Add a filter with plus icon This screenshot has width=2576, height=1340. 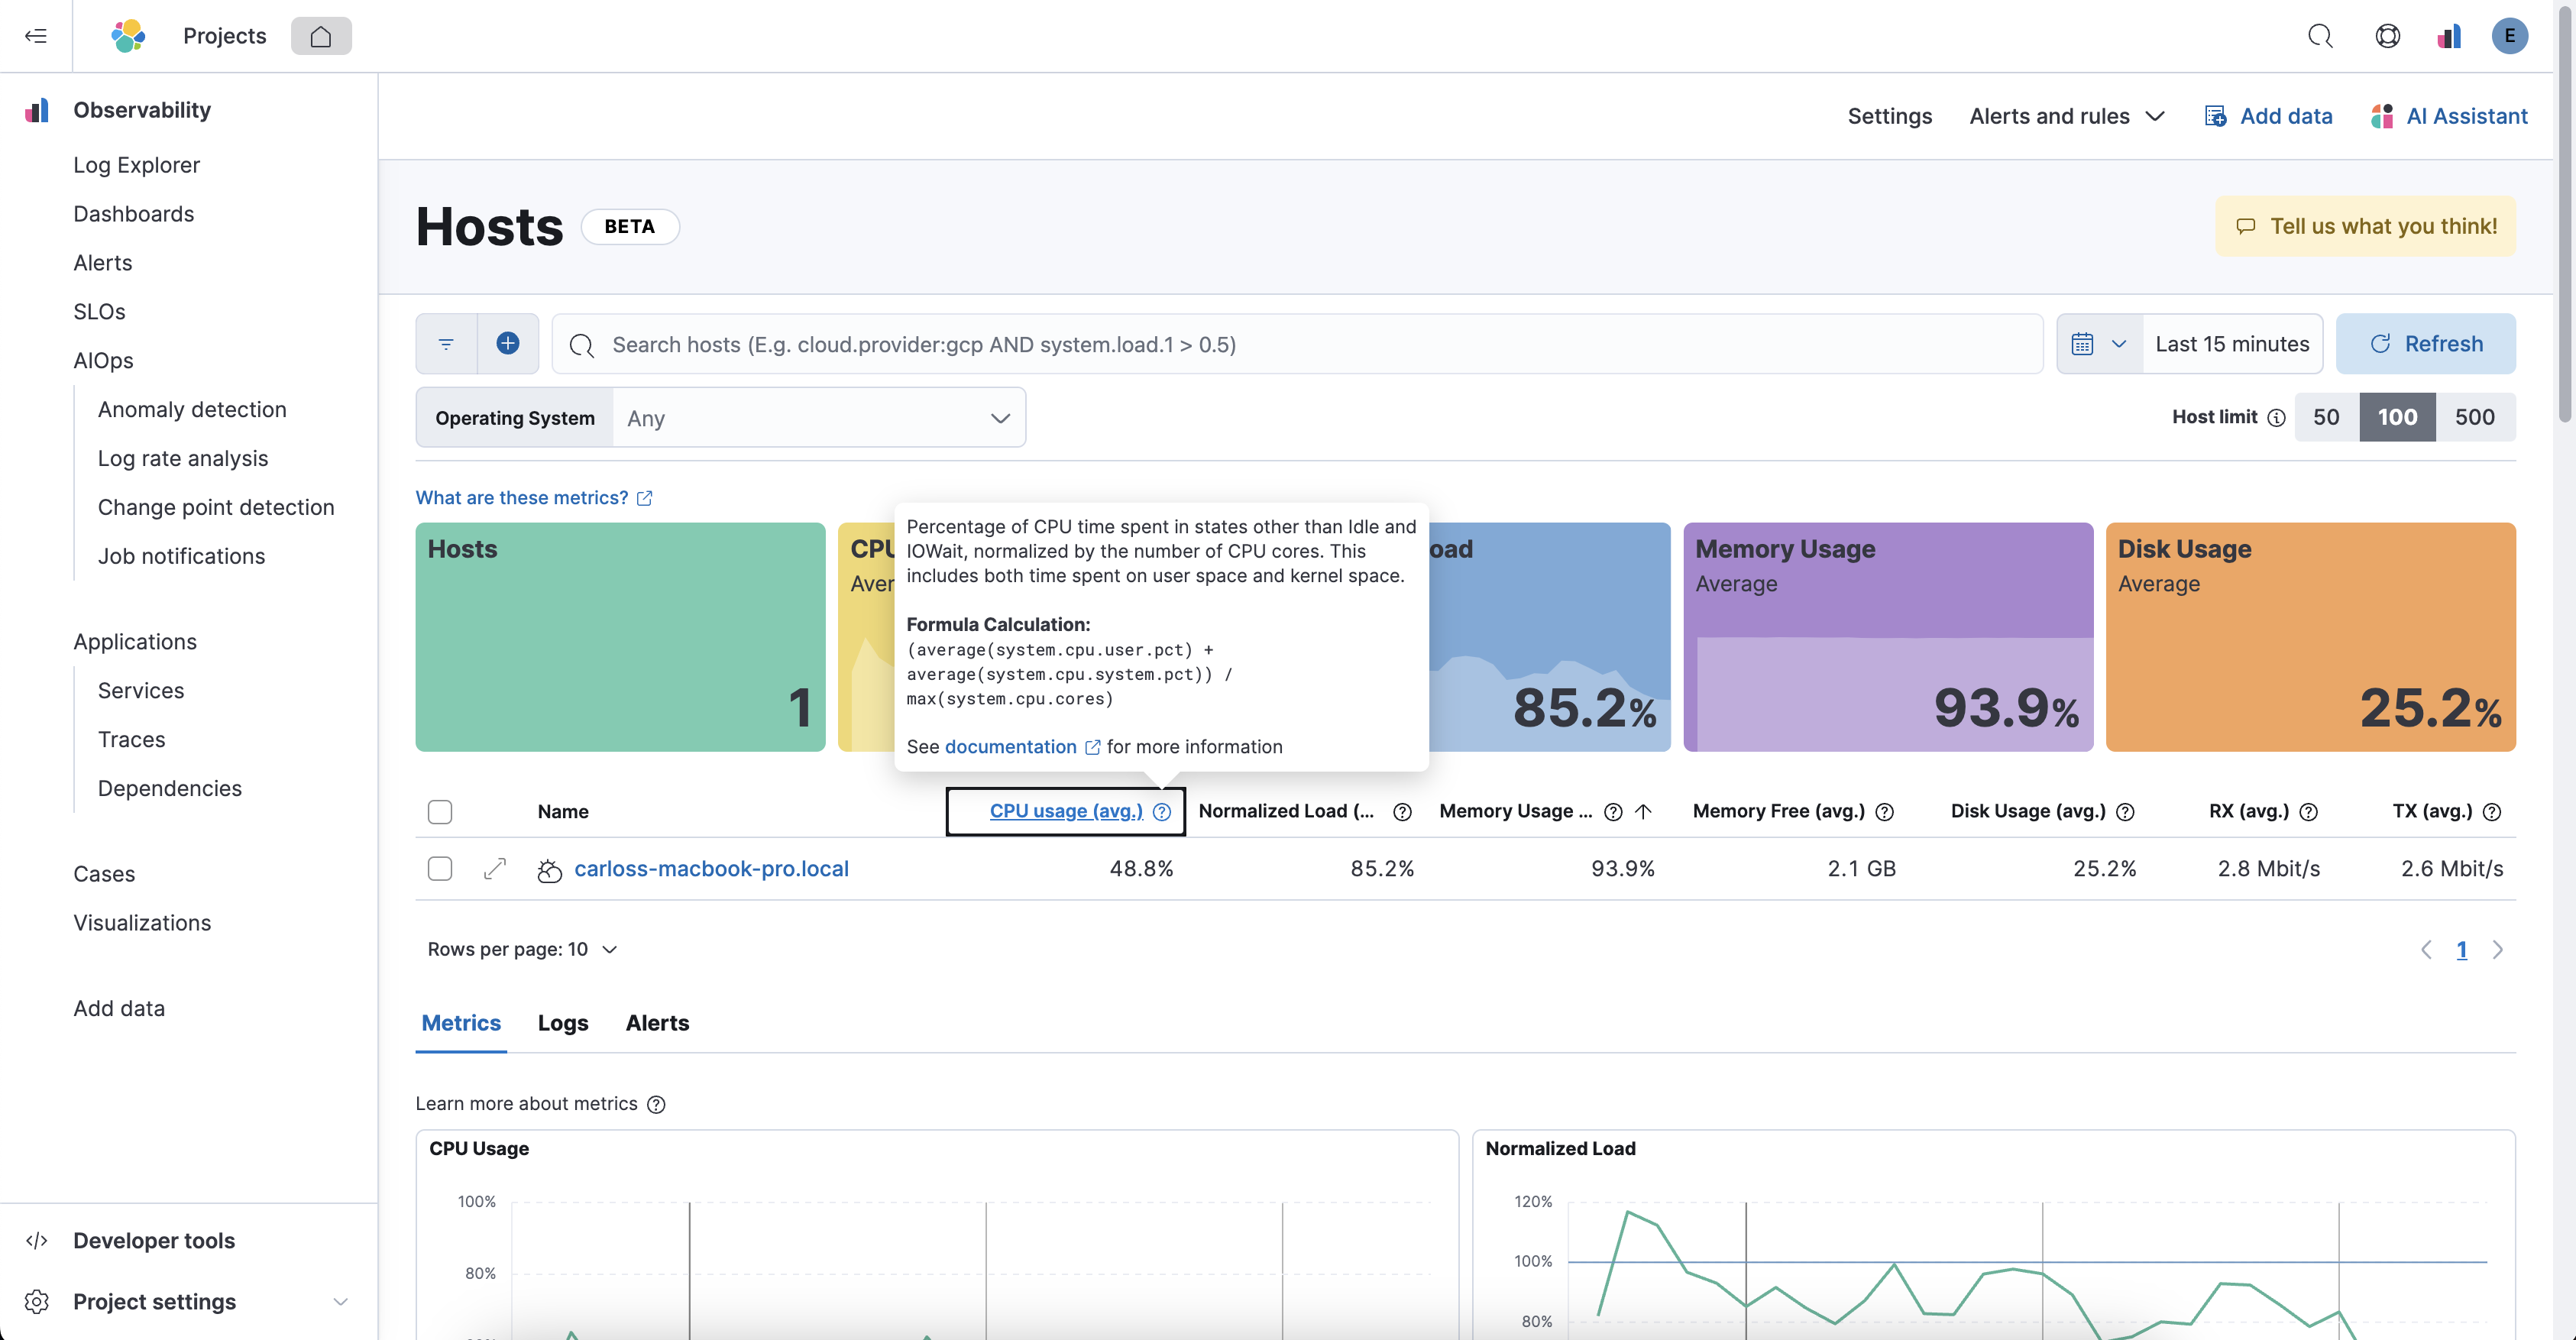point(508,344)
